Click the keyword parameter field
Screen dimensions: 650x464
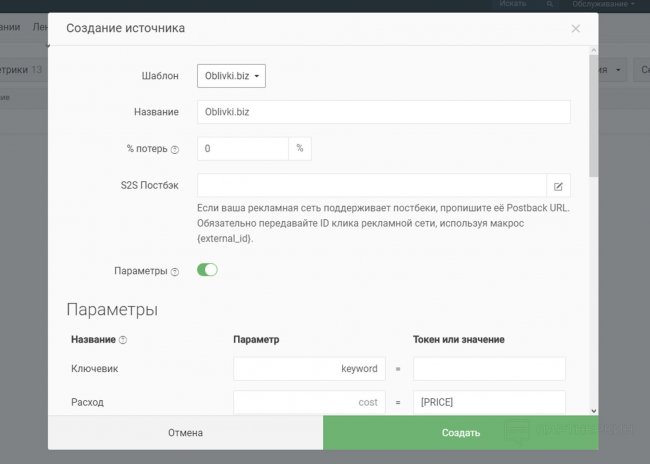click(x=308, y=369)
